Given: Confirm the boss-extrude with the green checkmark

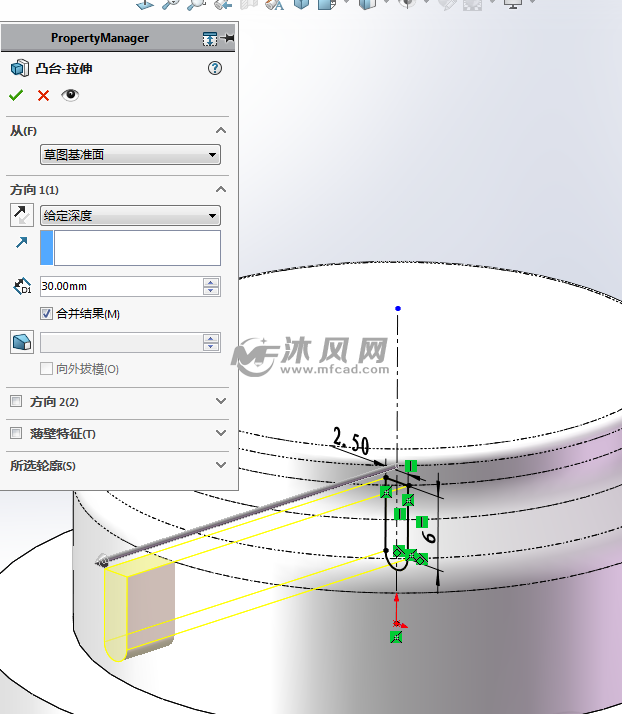Looking at the screenshot, I should [16, 95].
